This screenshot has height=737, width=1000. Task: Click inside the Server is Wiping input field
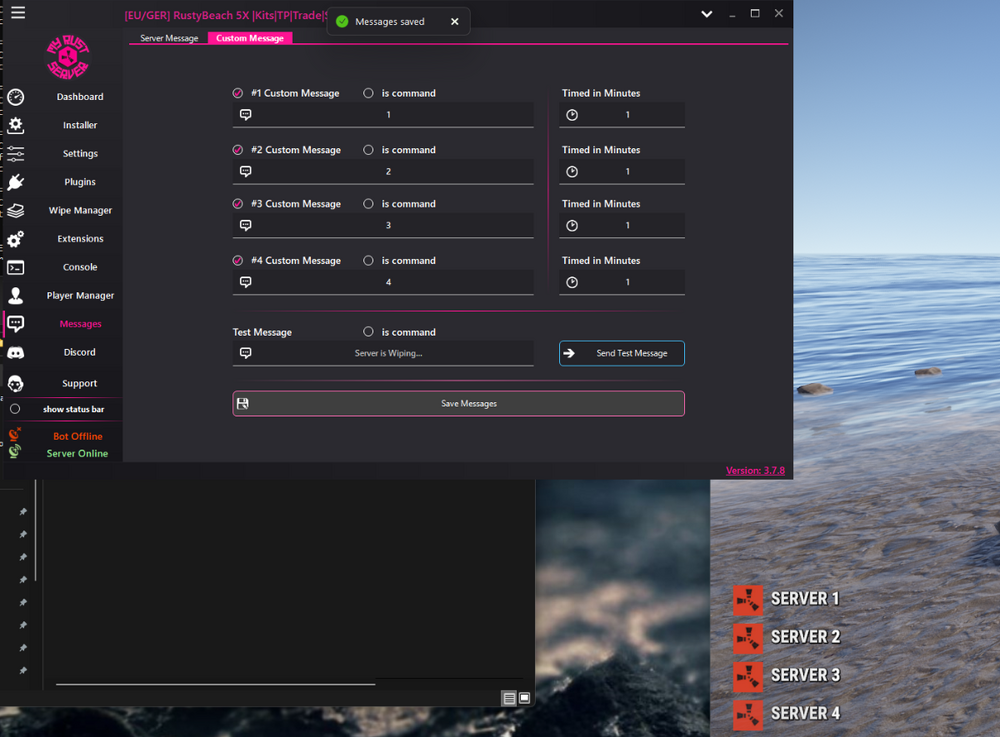pos(400,353)
